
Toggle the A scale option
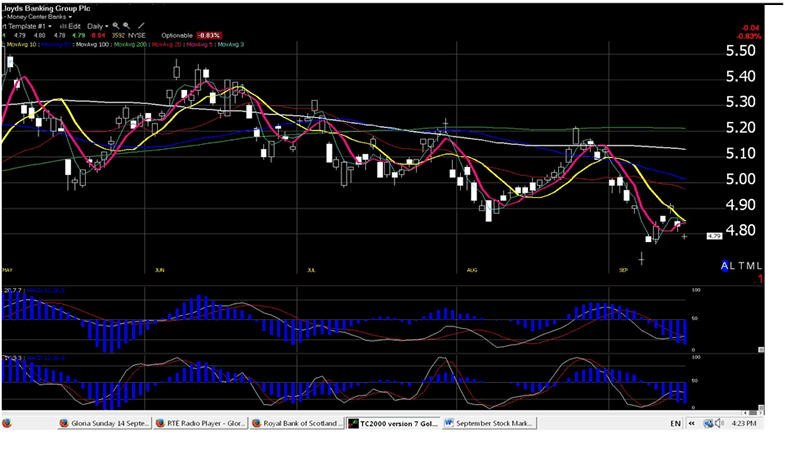(x=725, y=265)
